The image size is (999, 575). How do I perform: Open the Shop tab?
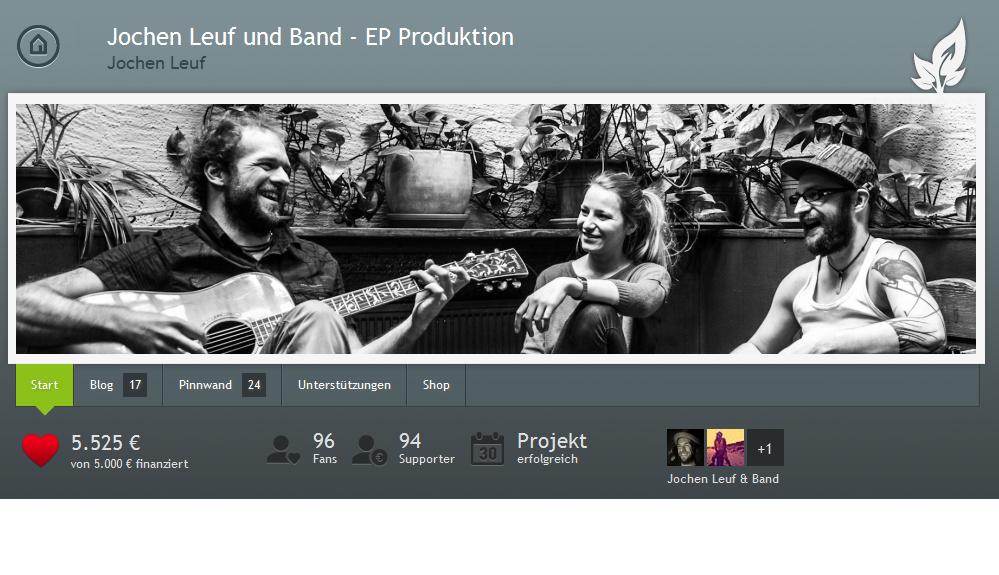coord(436,385)
